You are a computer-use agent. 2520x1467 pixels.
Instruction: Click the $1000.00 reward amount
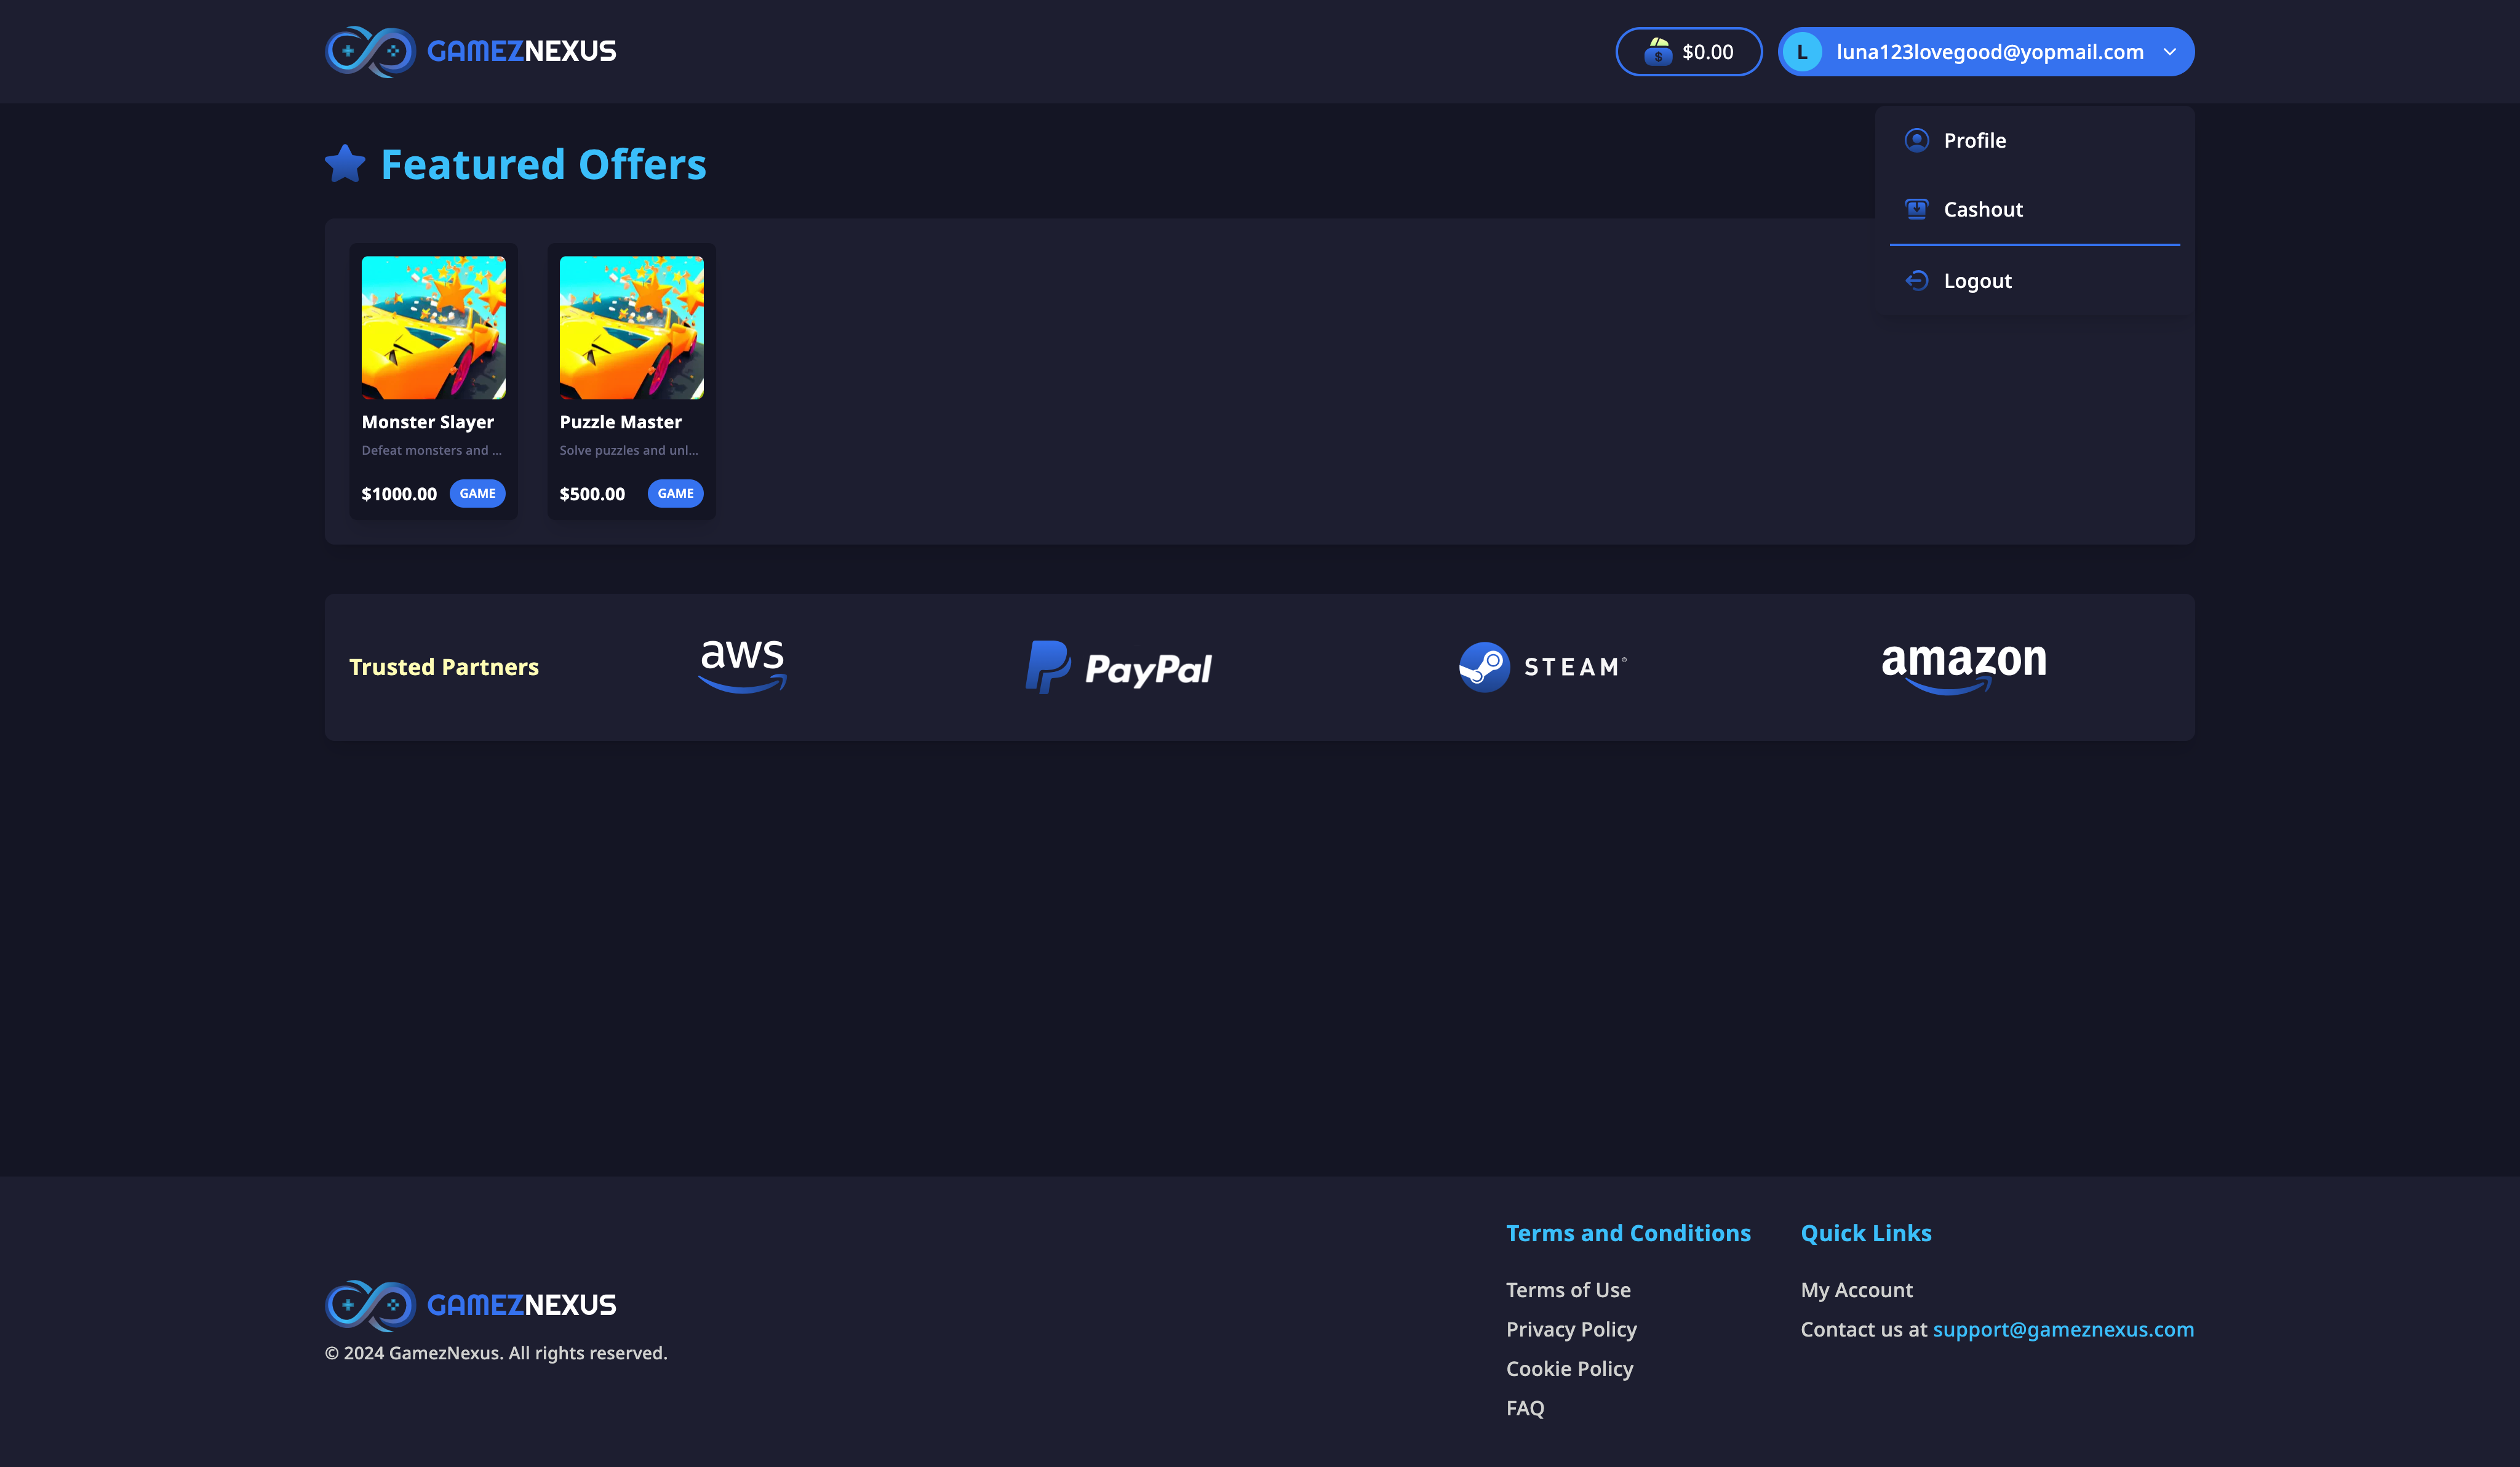pyautogui.click(x=399, y=494)
